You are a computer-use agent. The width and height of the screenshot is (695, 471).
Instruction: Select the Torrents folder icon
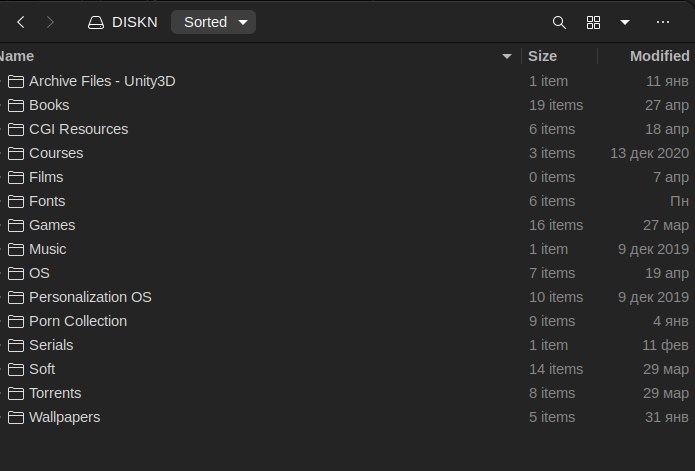(16, 393)
